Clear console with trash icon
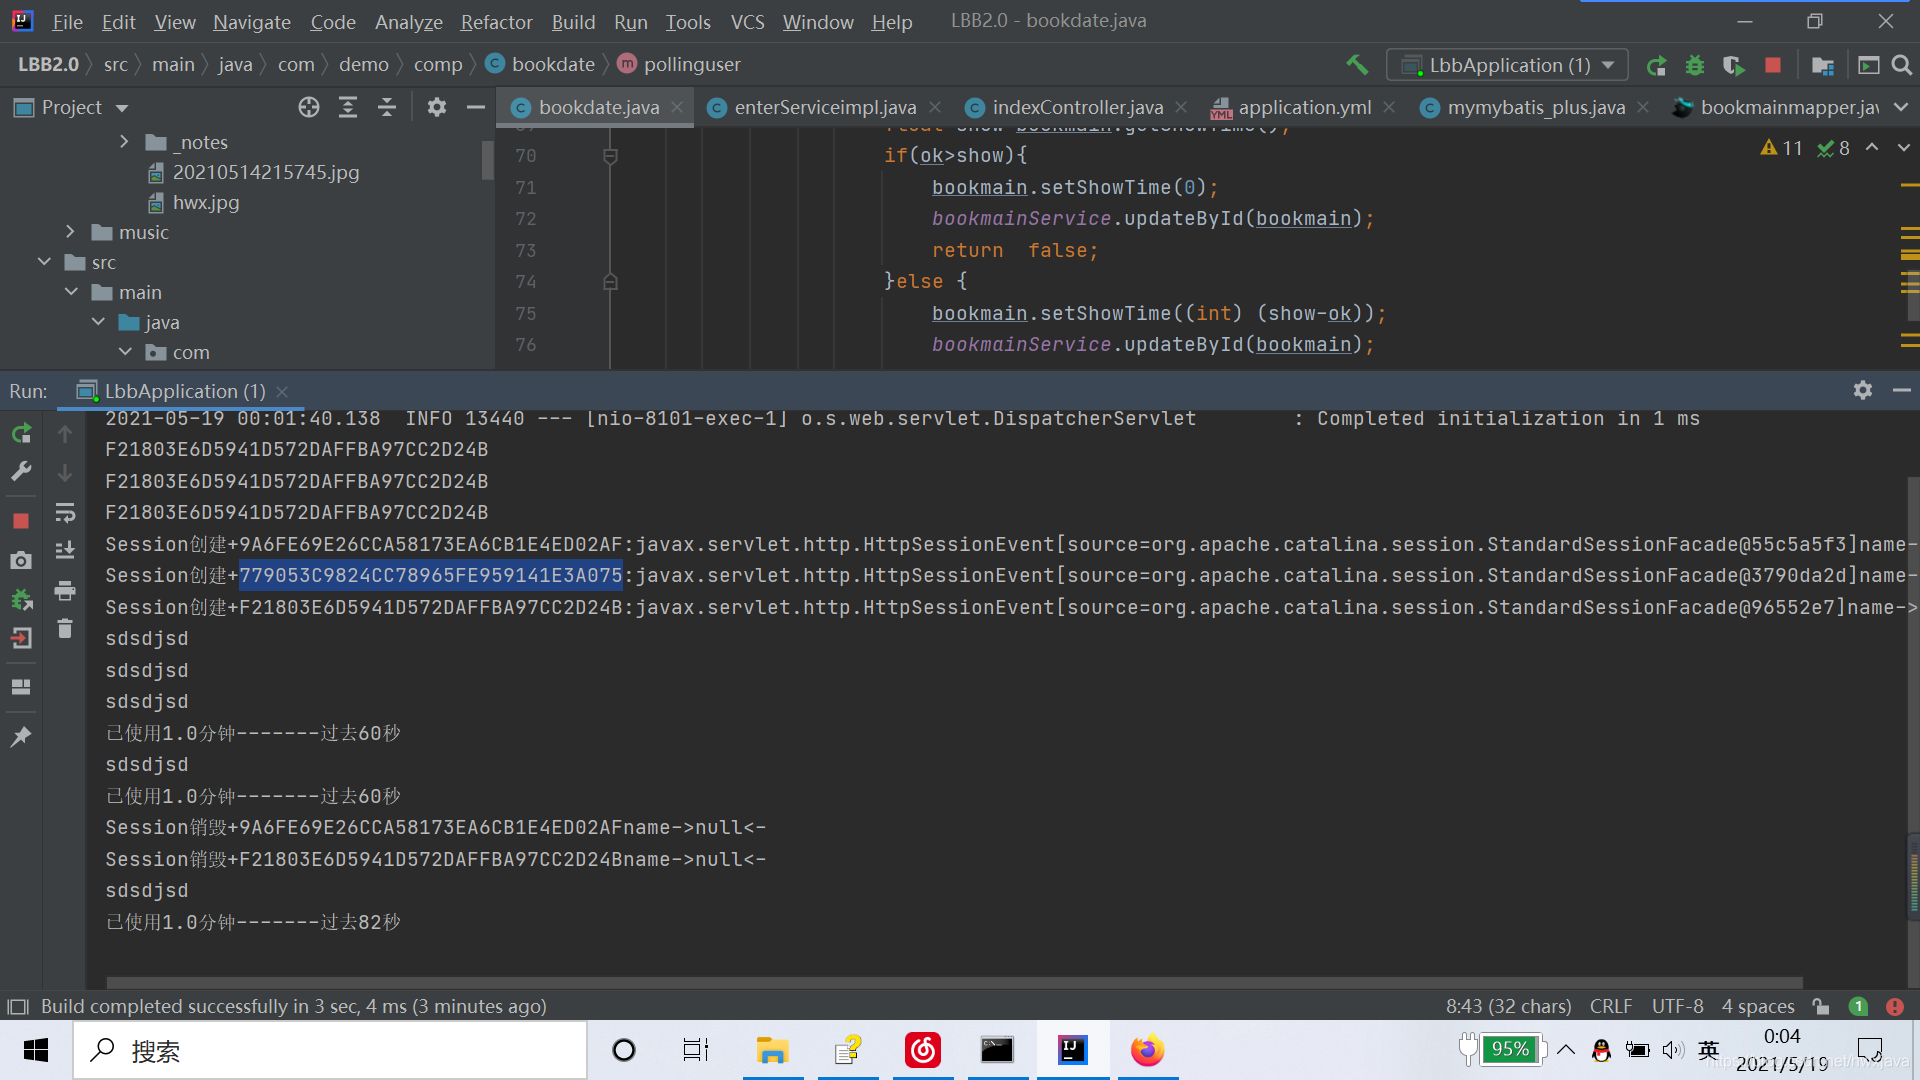 (65, 628)
